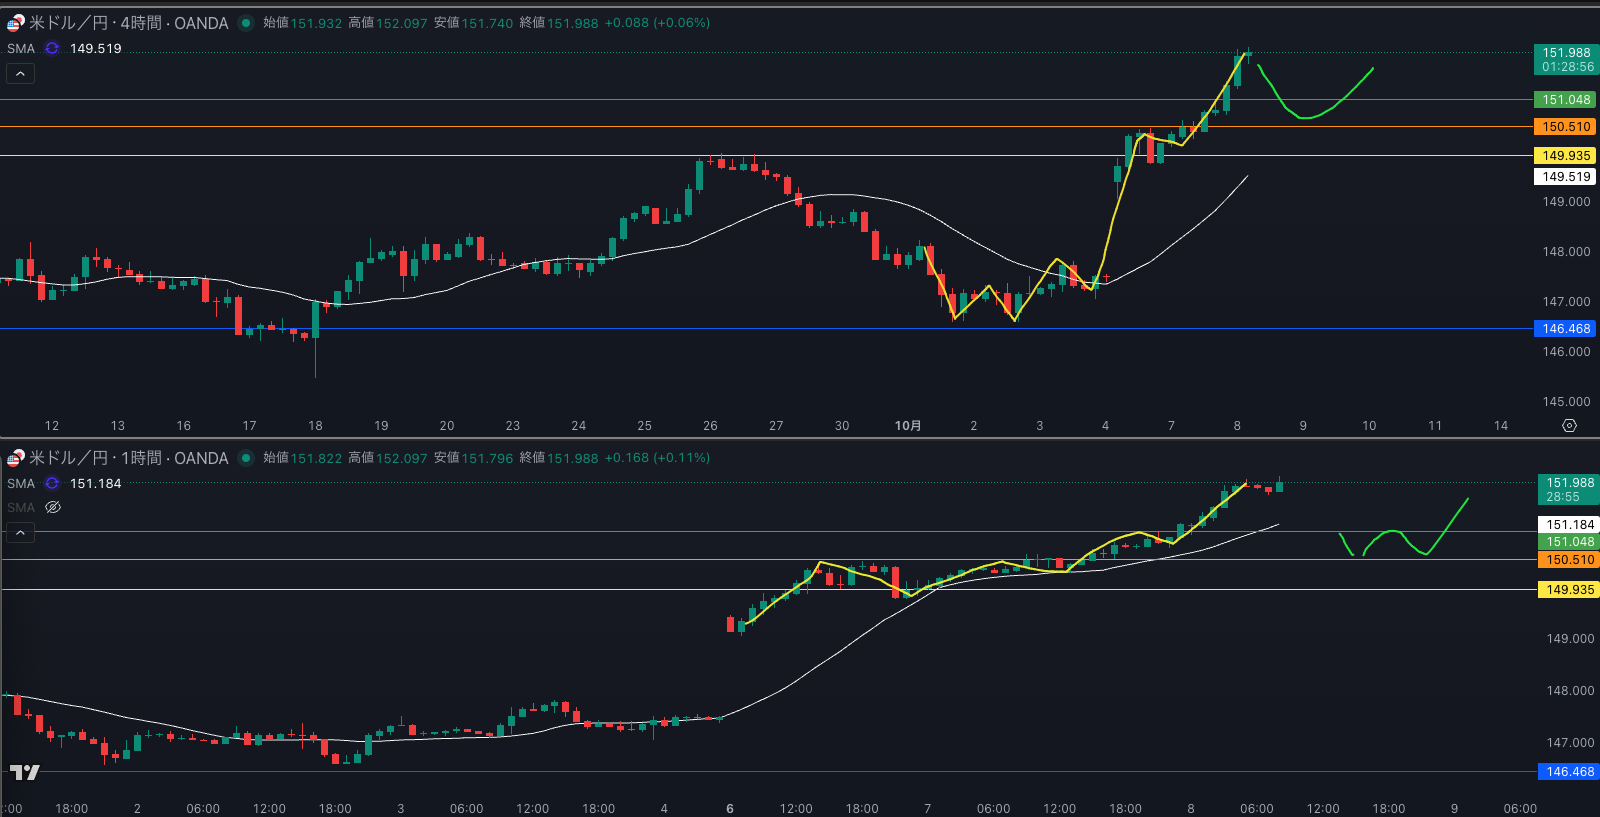Click the TradingView logo in the lower chart
1600x817 pixels.
point(25,772)
